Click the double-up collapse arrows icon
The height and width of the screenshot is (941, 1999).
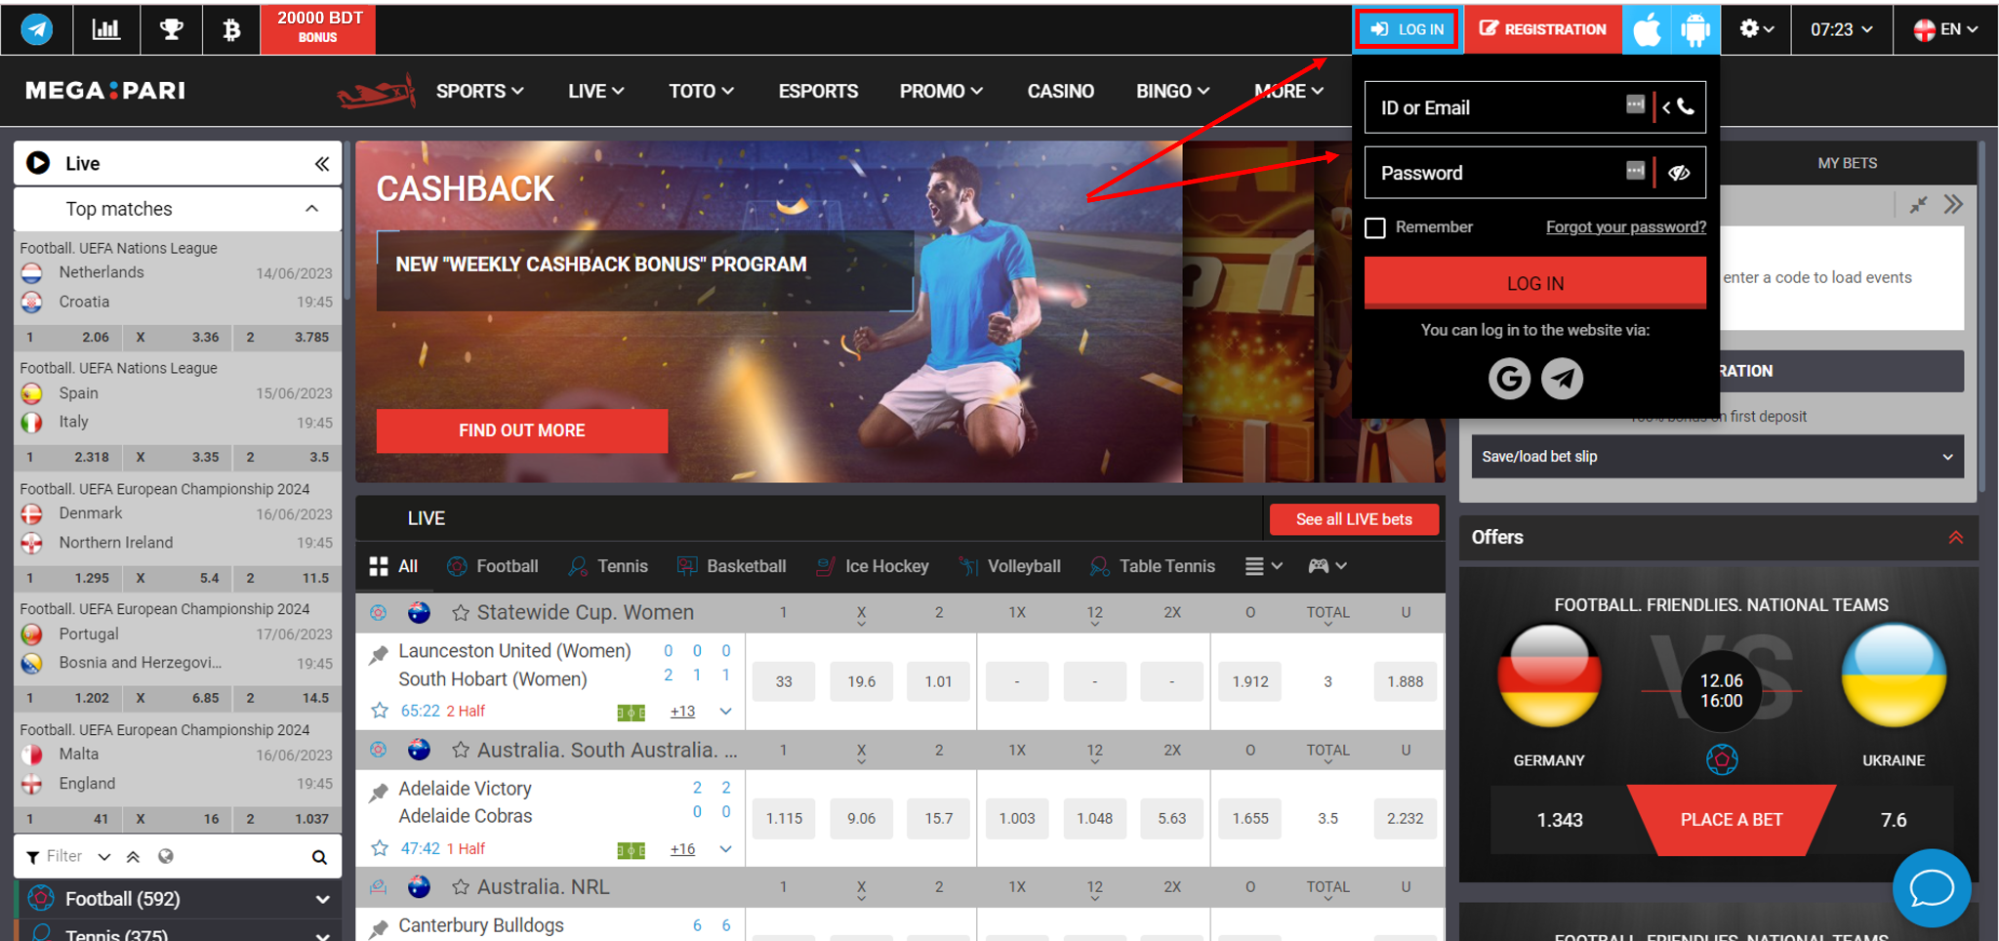pyautogui.click(x=133, y=857)
